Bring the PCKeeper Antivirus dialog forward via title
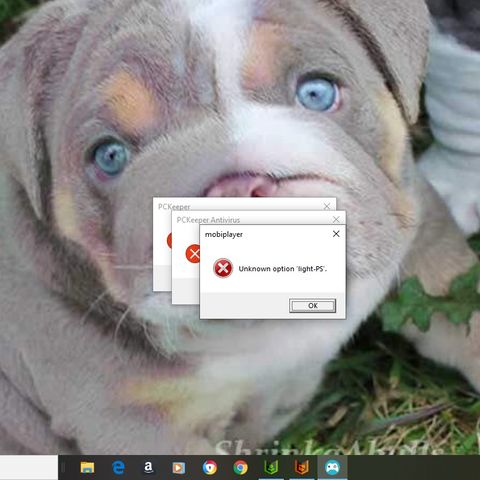480x480 pixels. point(208,220)
